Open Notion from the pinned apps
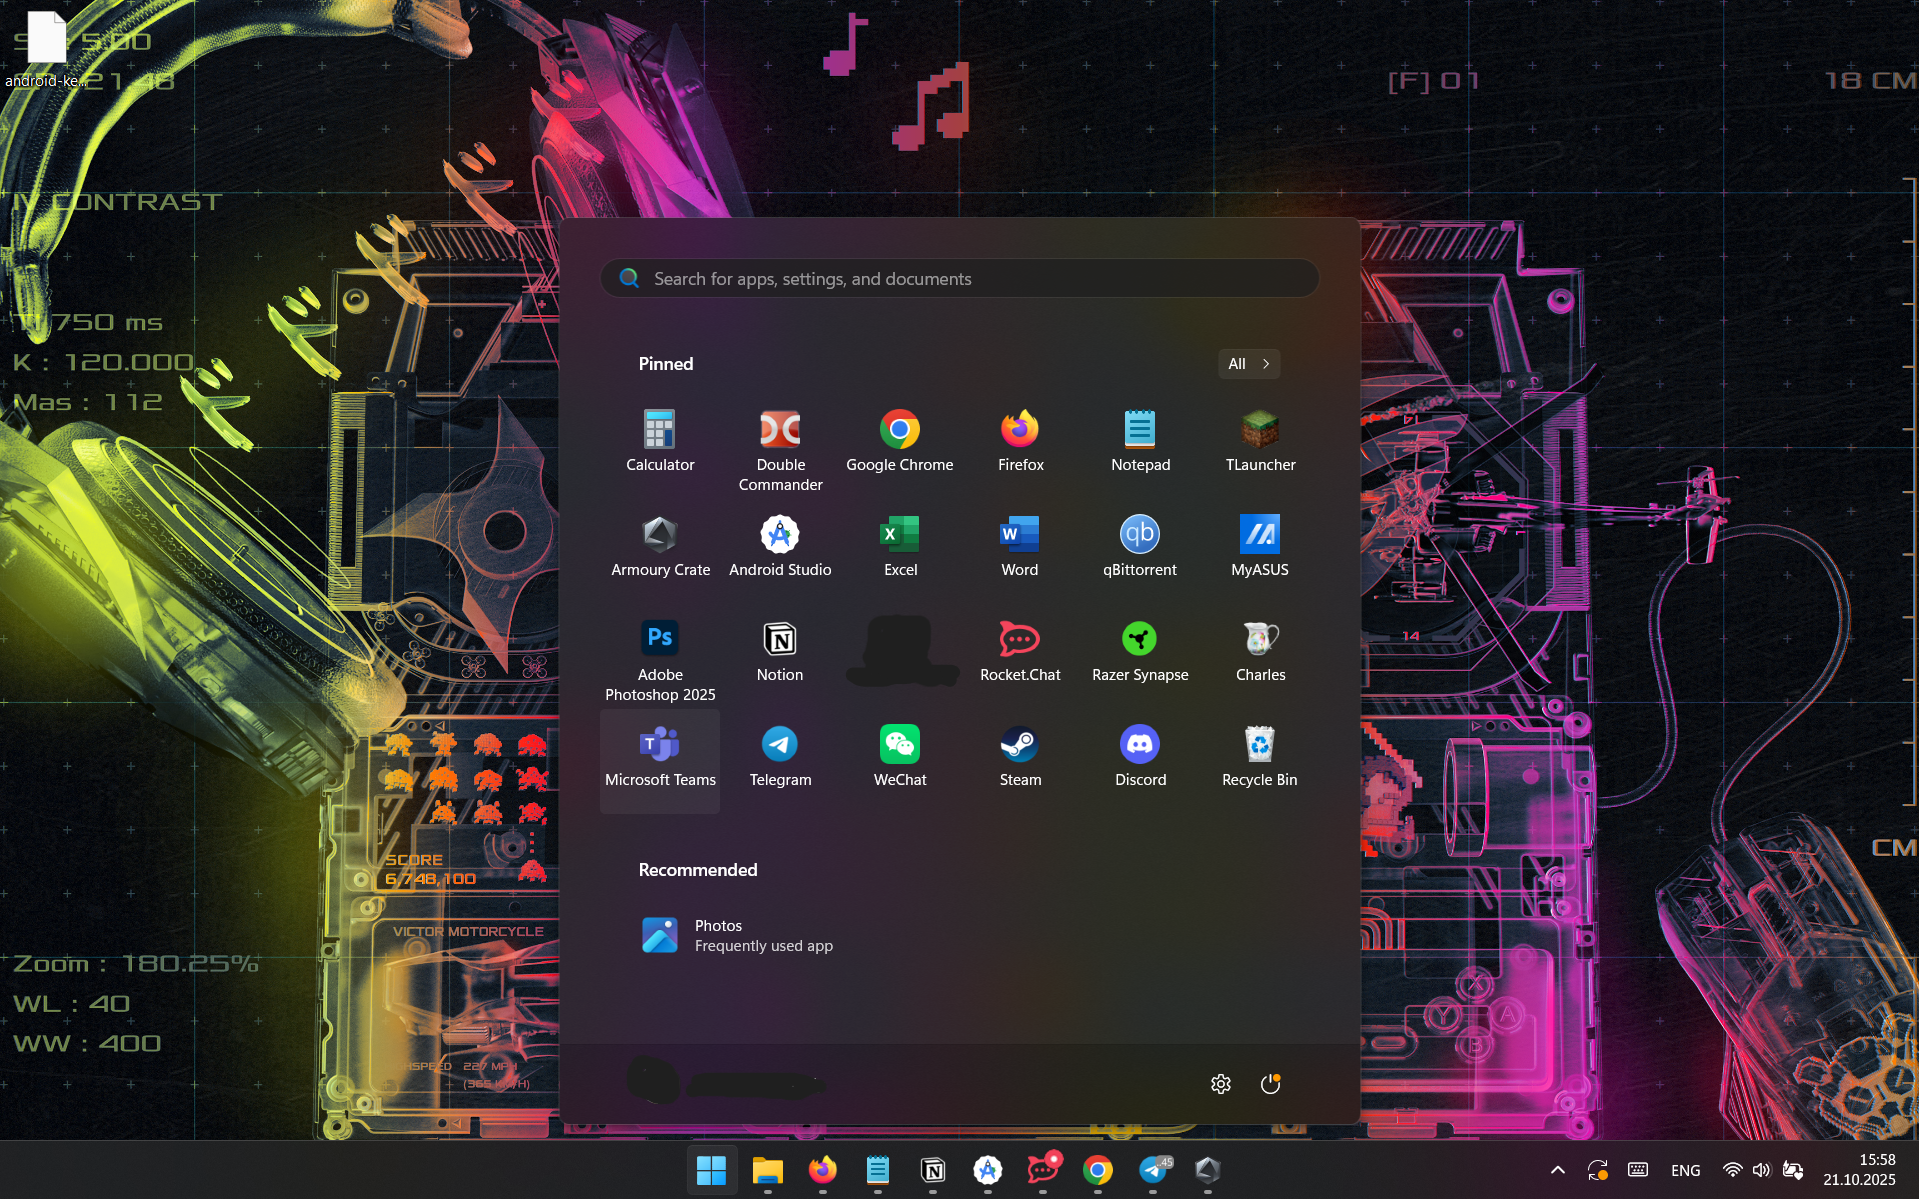 (x=780, y=651)
